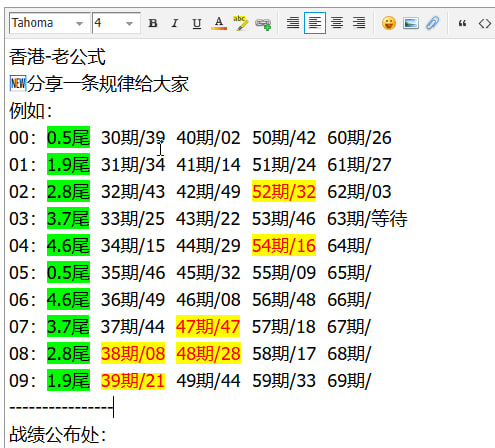Click the text 例如:
This screenshot has width=495, height=448.
click(31, 111)
